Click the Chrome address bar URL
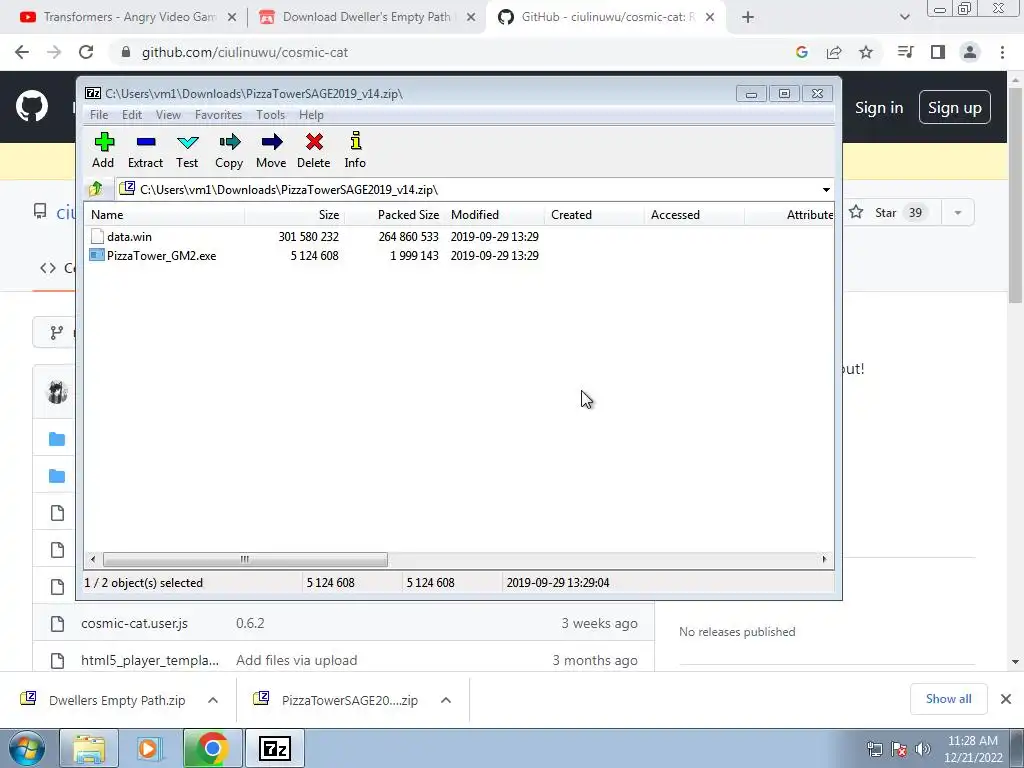The image size is (1024, 768). click(245, 52)
